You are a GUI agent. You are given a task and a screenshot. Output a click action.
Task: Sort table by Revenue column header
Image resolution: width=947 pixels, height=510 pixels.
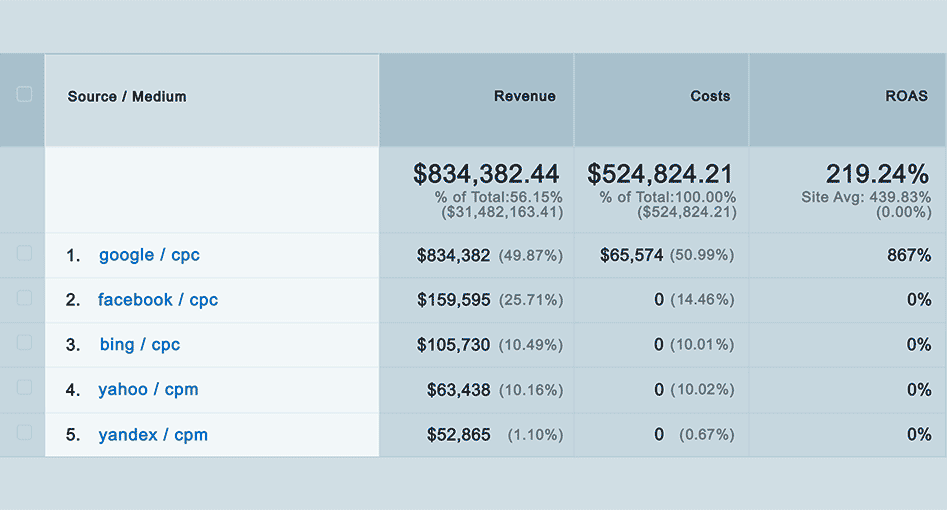click(x=524, y=97)
